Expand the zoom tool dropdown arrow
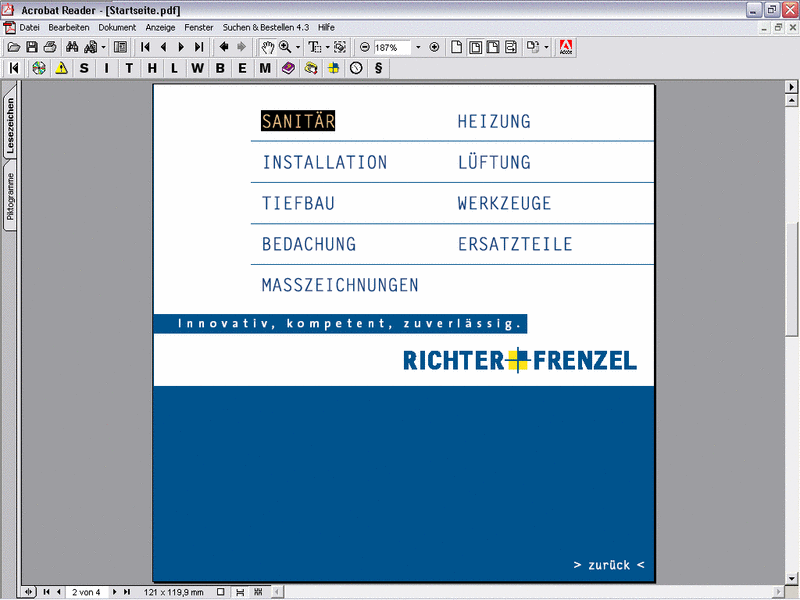The image size is (800, 600). [x=298, y=47]
